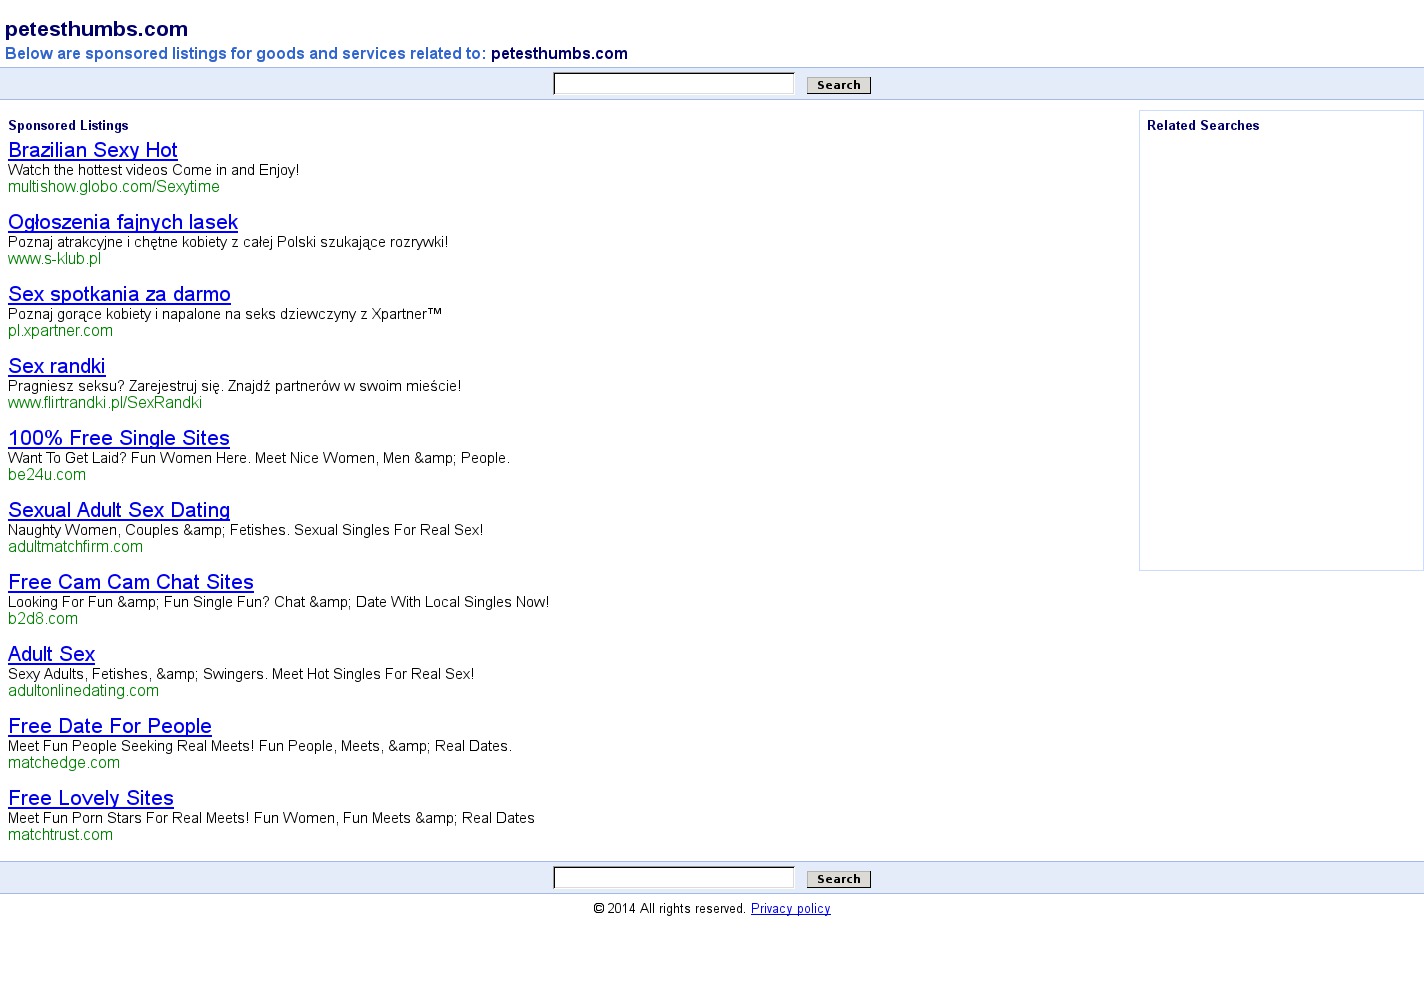Open the Brazilian Sexy Hot listing
The image size is (1424, 1004).
point(93,150)
